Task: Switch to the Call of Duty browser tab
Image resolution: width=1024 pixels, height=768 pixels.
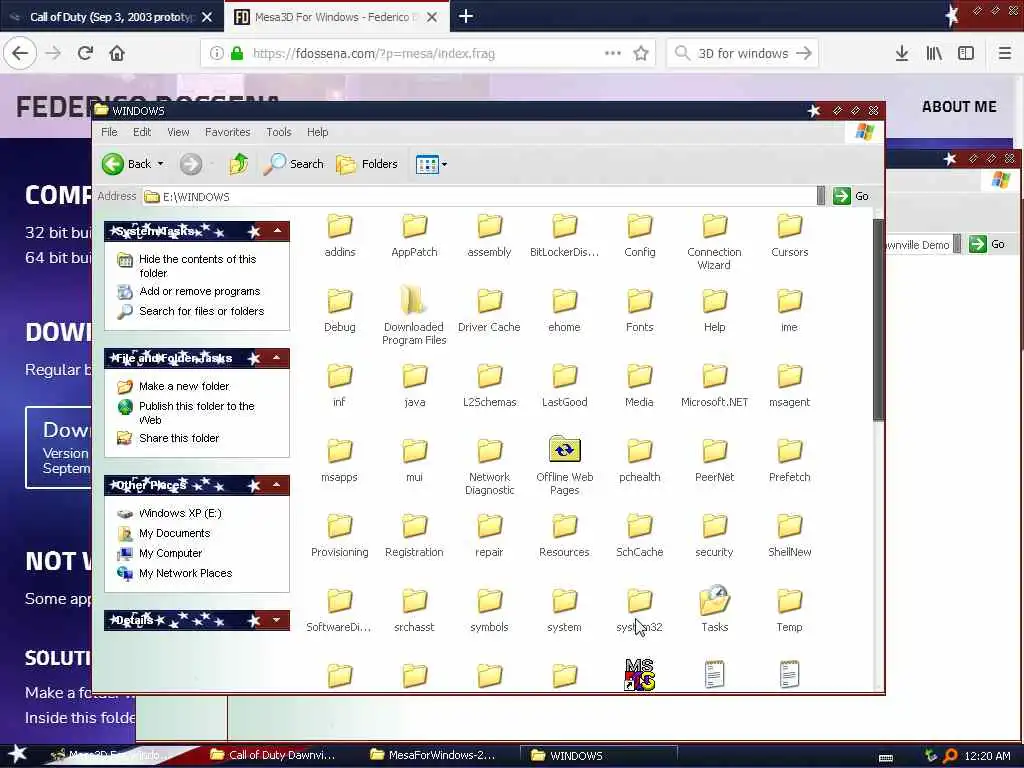Action: point(111,16)
